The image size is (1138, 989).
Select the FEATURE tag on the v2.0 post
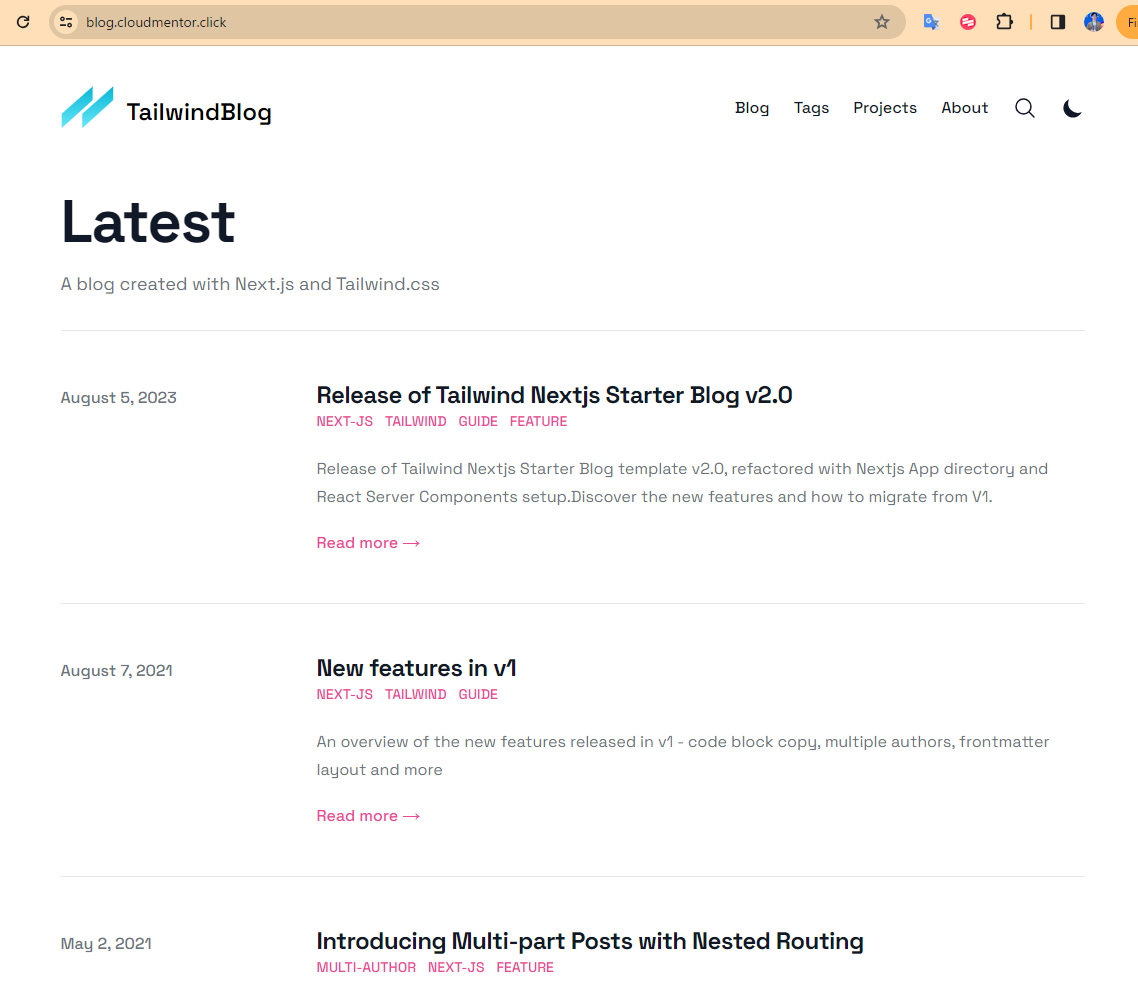538,422
